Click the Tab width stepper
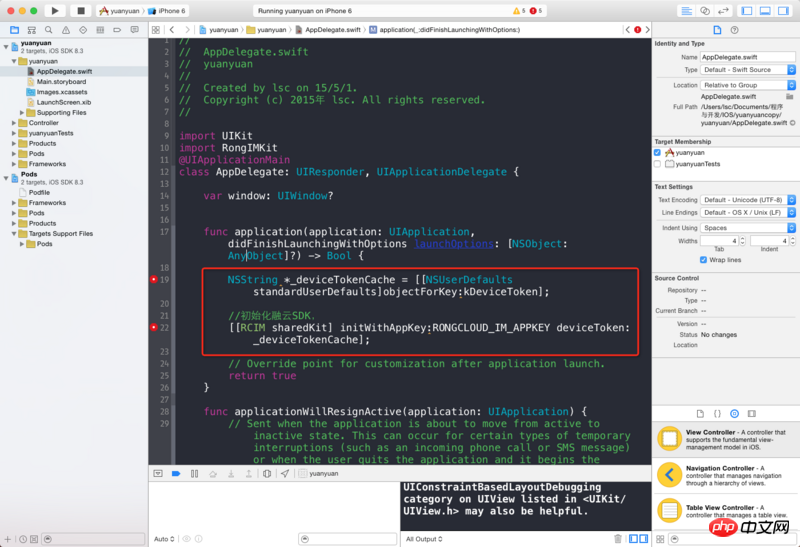 coord(742,241)
